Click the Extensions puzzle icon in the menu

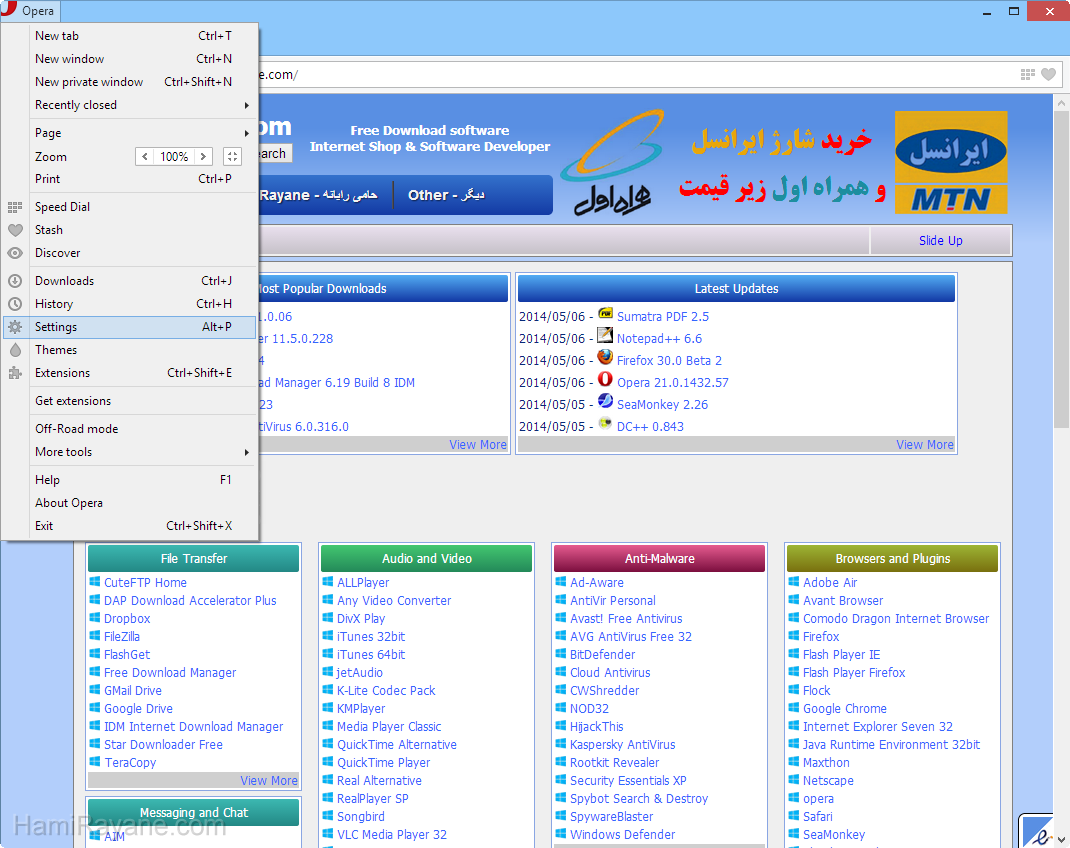tap(15, 373)
